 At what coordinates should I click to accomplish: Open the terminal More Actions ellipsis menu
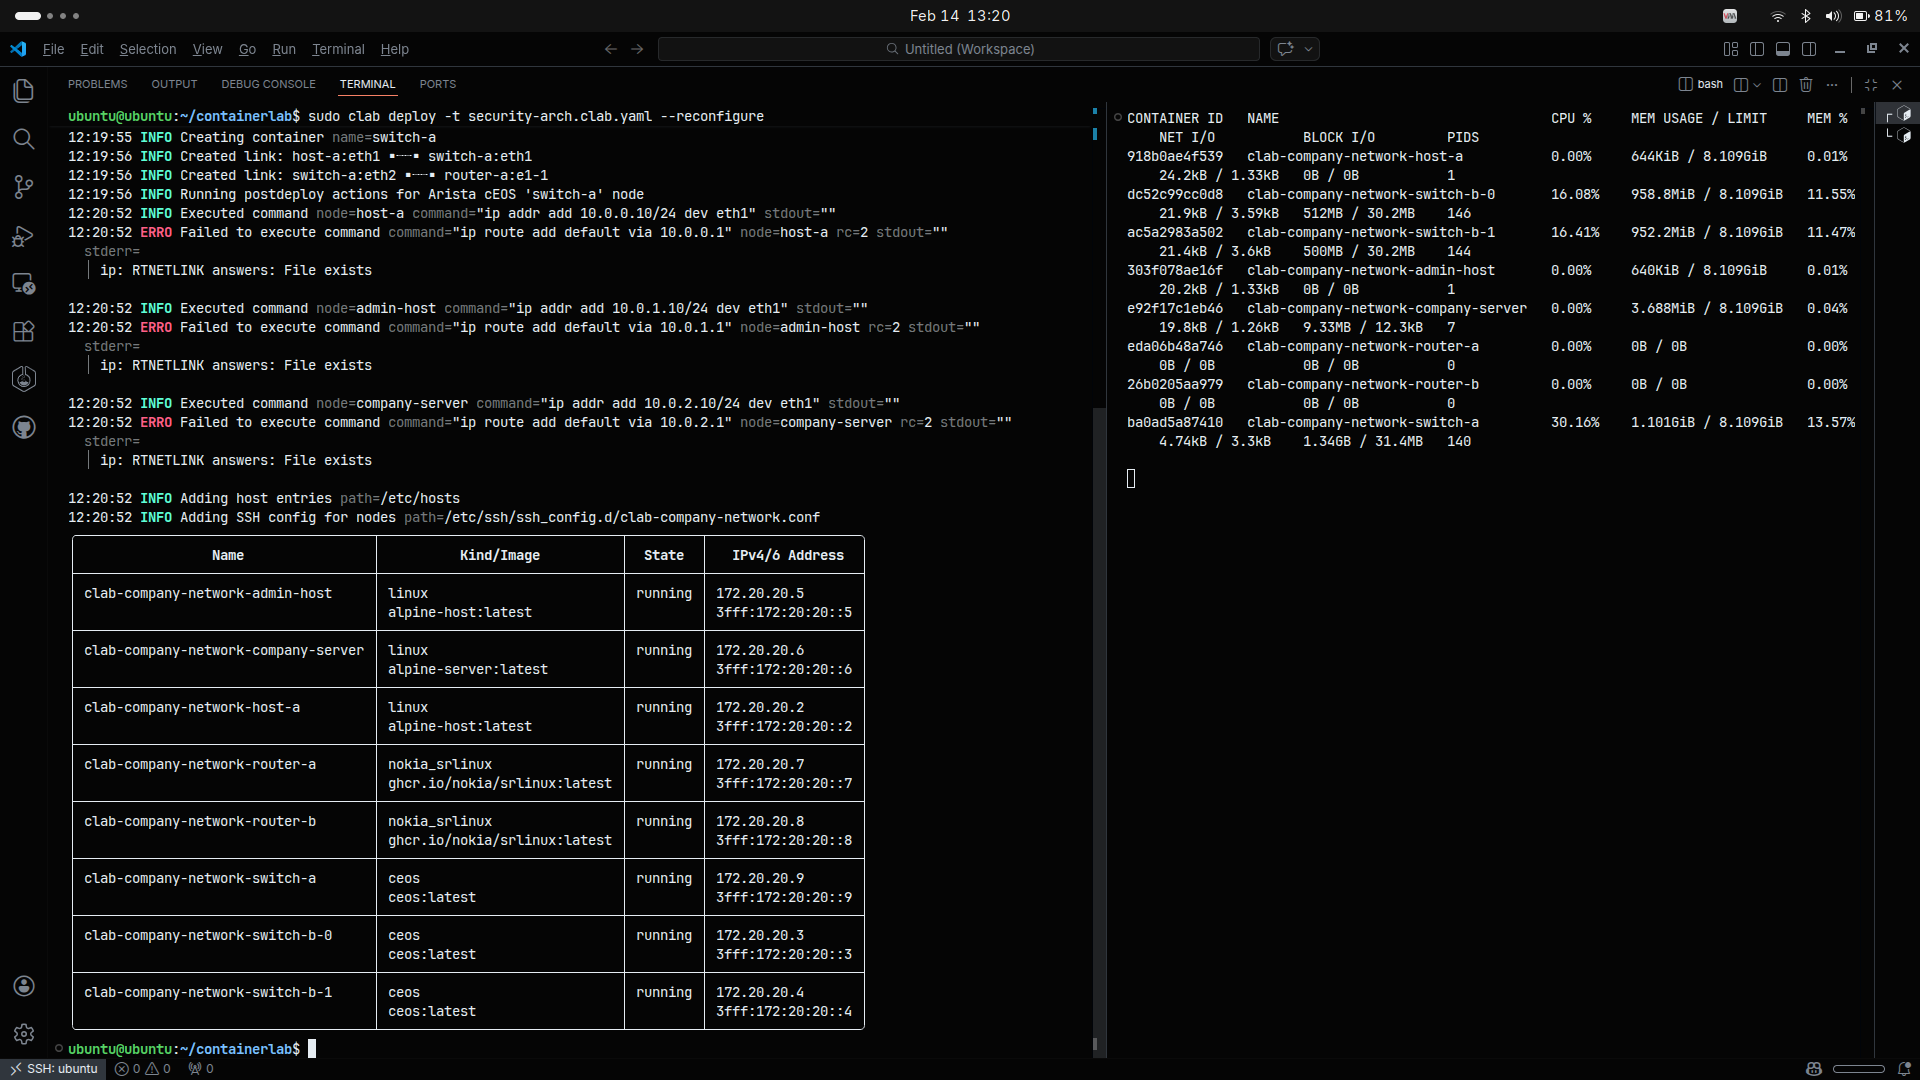pos(1832,85)
